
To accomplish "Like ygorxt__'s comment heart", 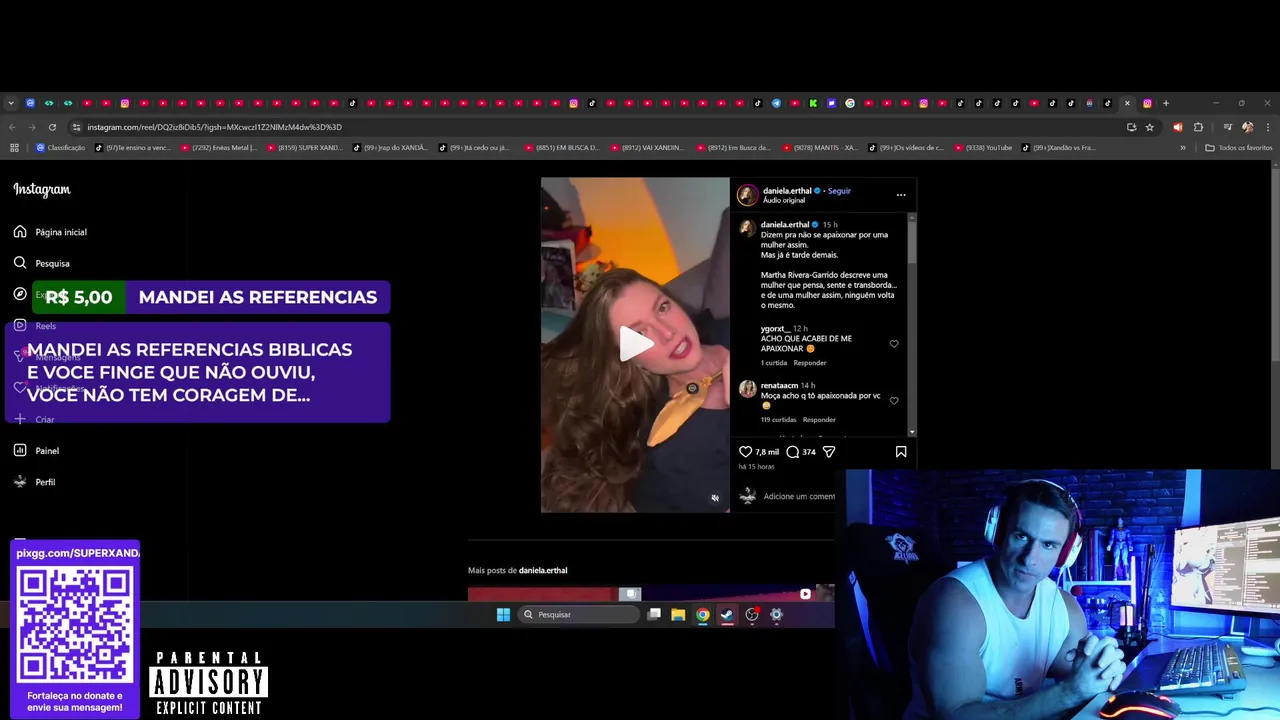I will (894, 344).
